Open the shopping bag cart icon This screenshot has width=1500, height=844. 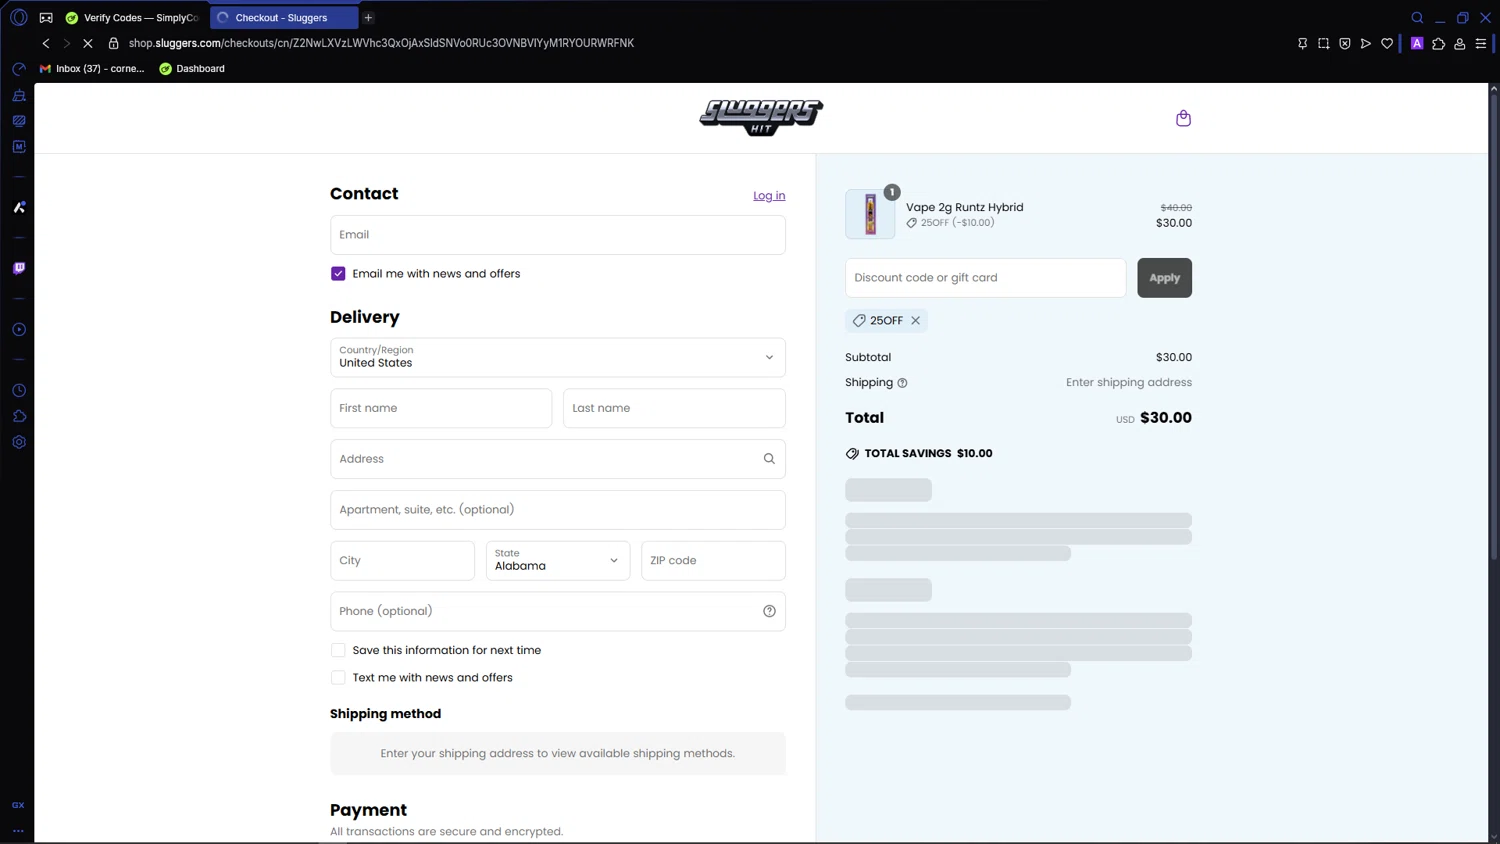click(x=1183, y=118)
